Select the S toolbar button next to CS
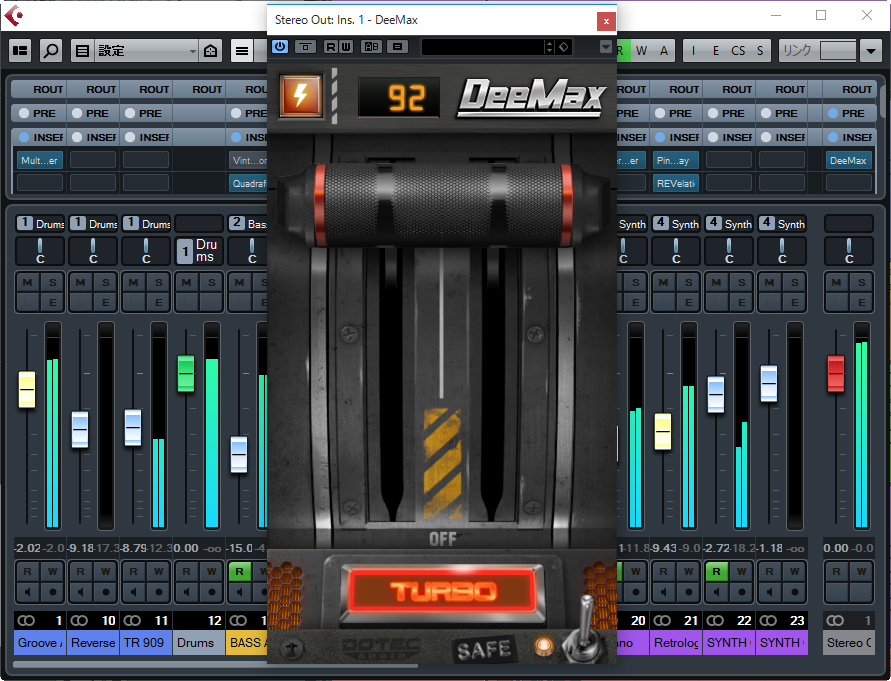The height and width of the screenshot is (681, 891). 760,51
